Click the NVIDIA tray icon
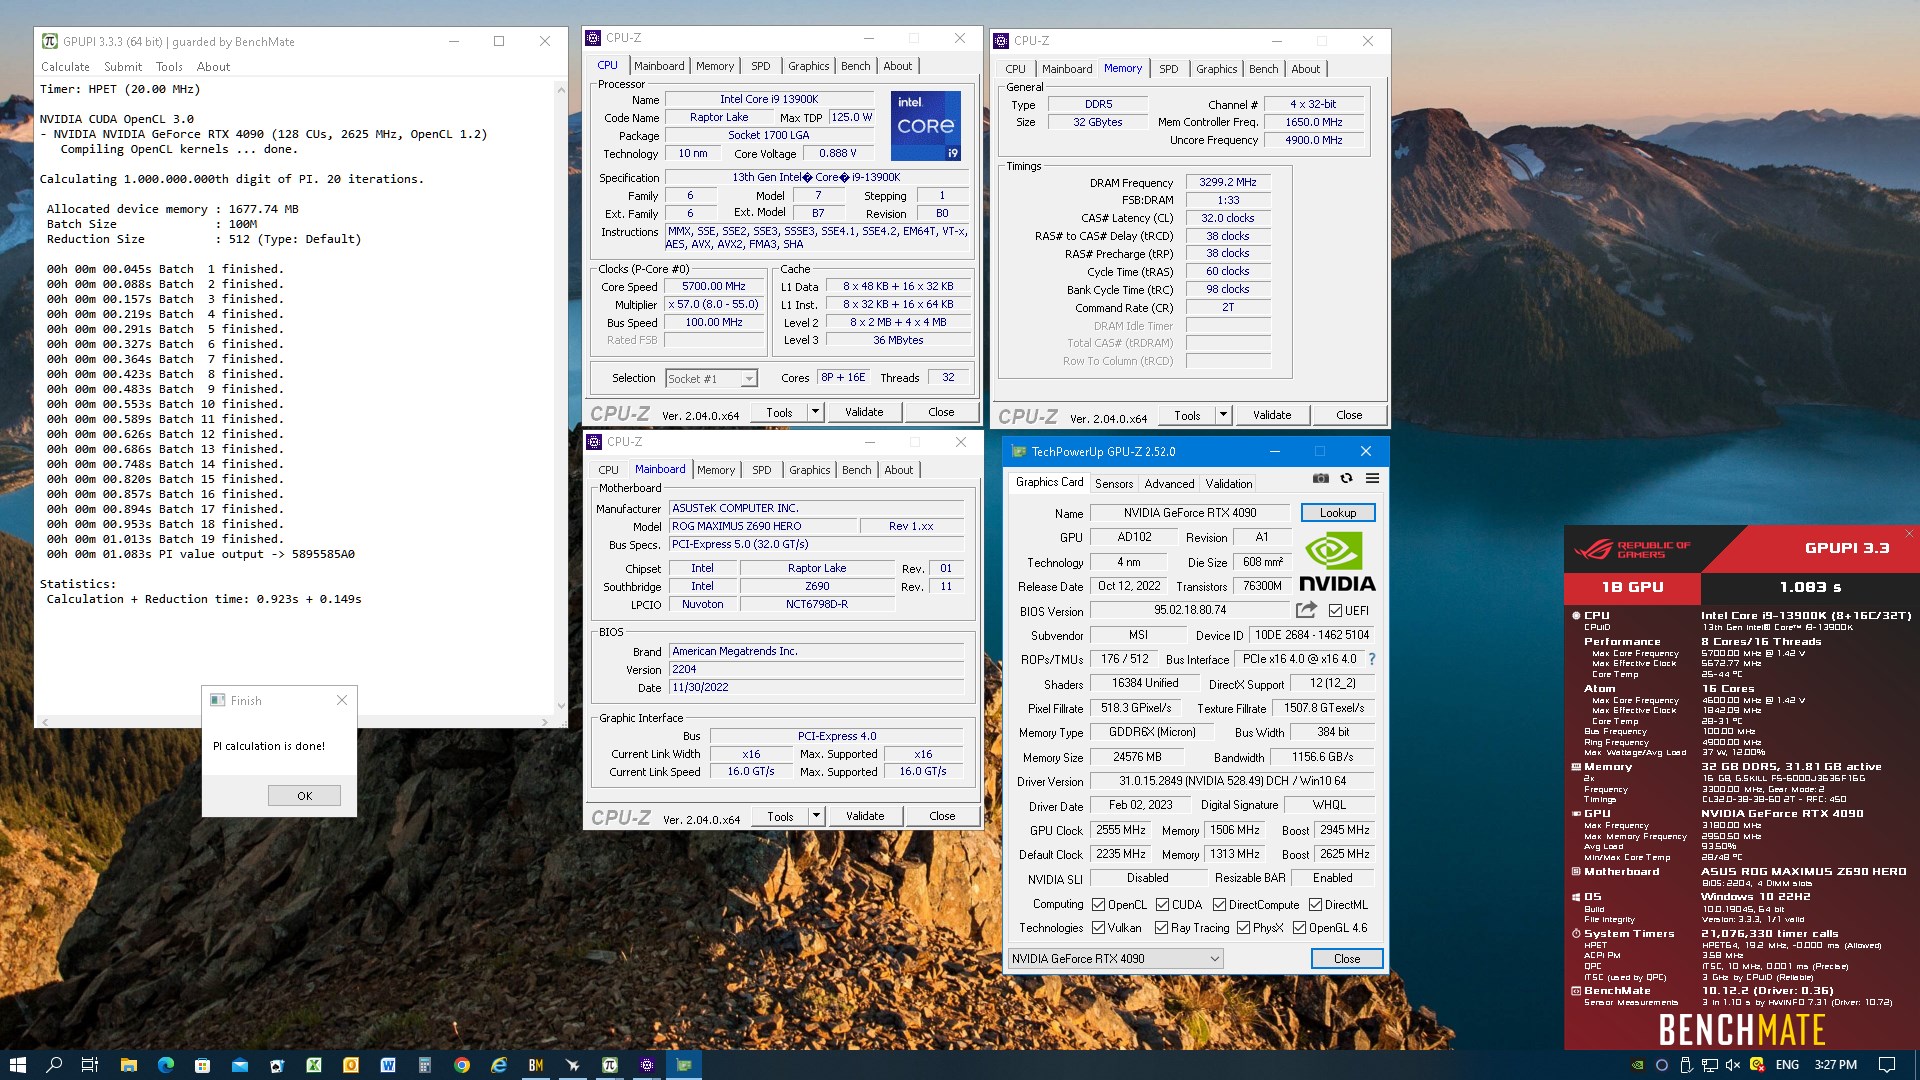Screen dimensions: 1920x1080 tap(1637, 1065)
